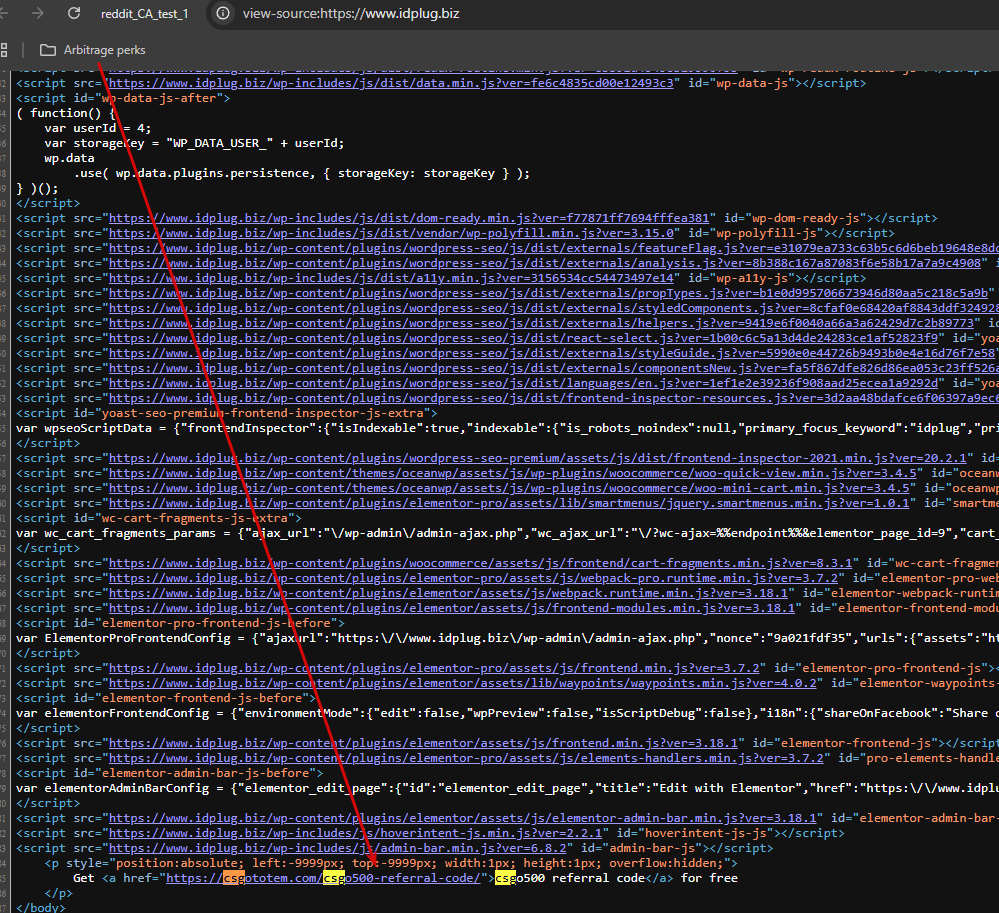Click the browser reload icon
This screenshot has width=999, height=913.
coord(74,13)
